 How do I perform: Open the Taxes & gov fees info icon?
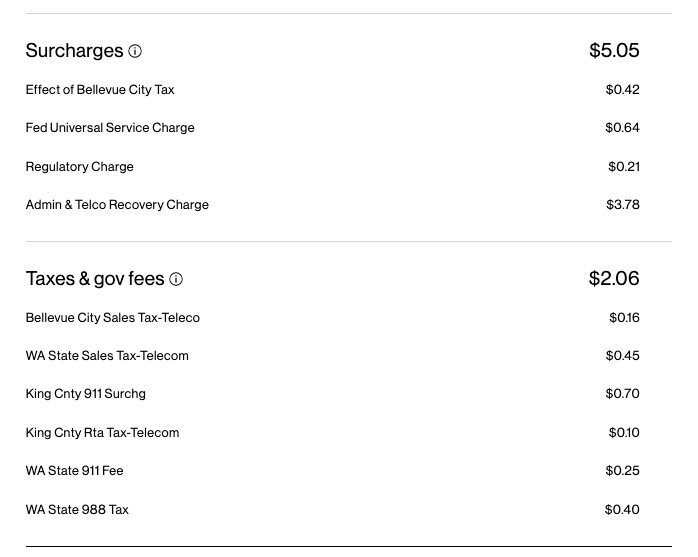point(176,280)
